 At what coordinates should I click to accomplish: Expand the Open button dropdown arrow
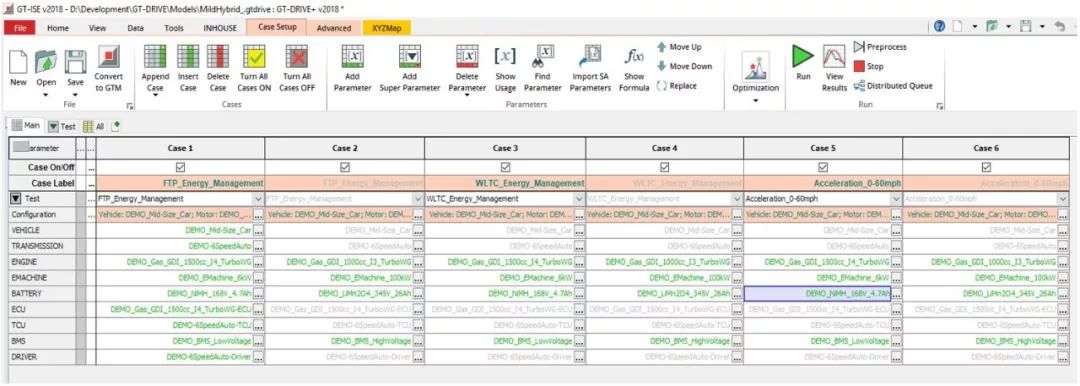click(46, 94)
